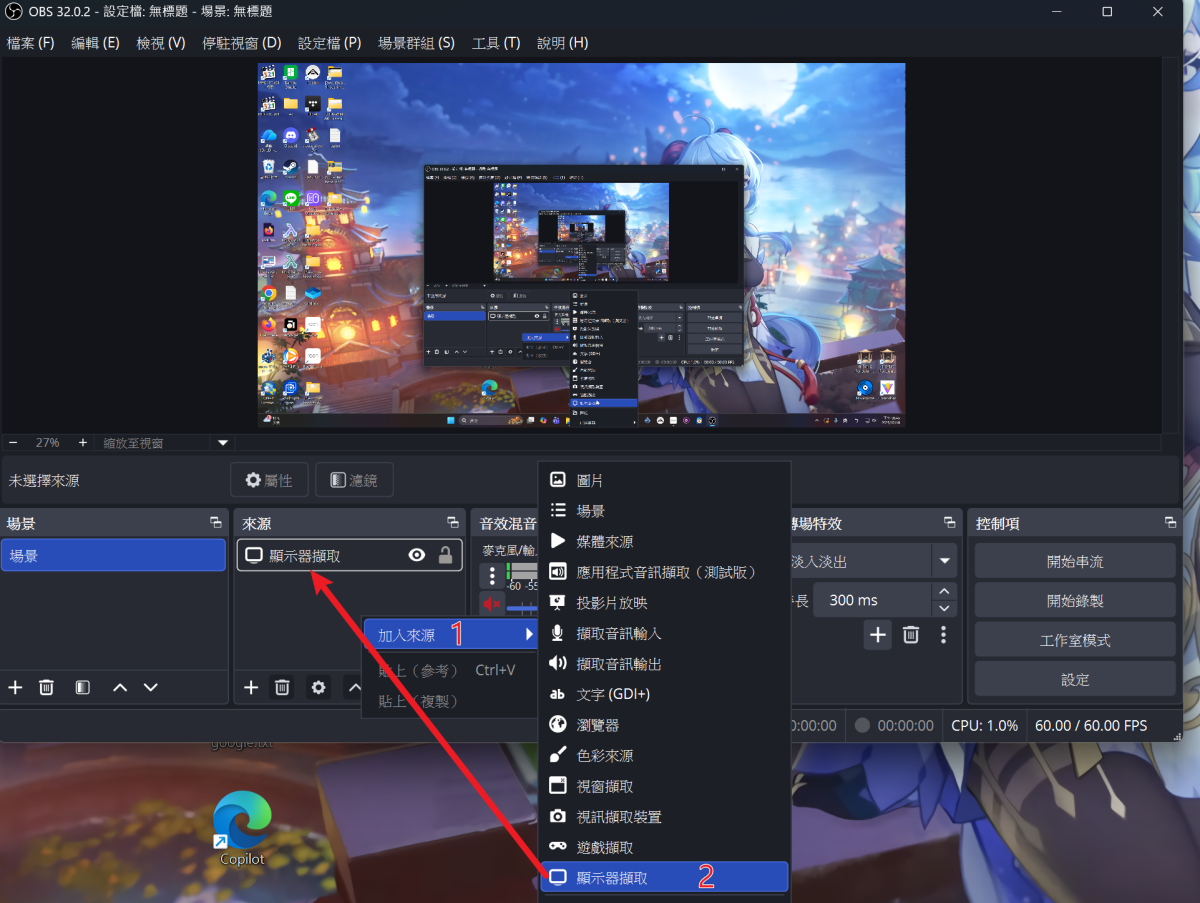Hide 顯示器擷取 source via eye icon
This screenshot has width=1200, height=903.
click(x=417, y=555)
